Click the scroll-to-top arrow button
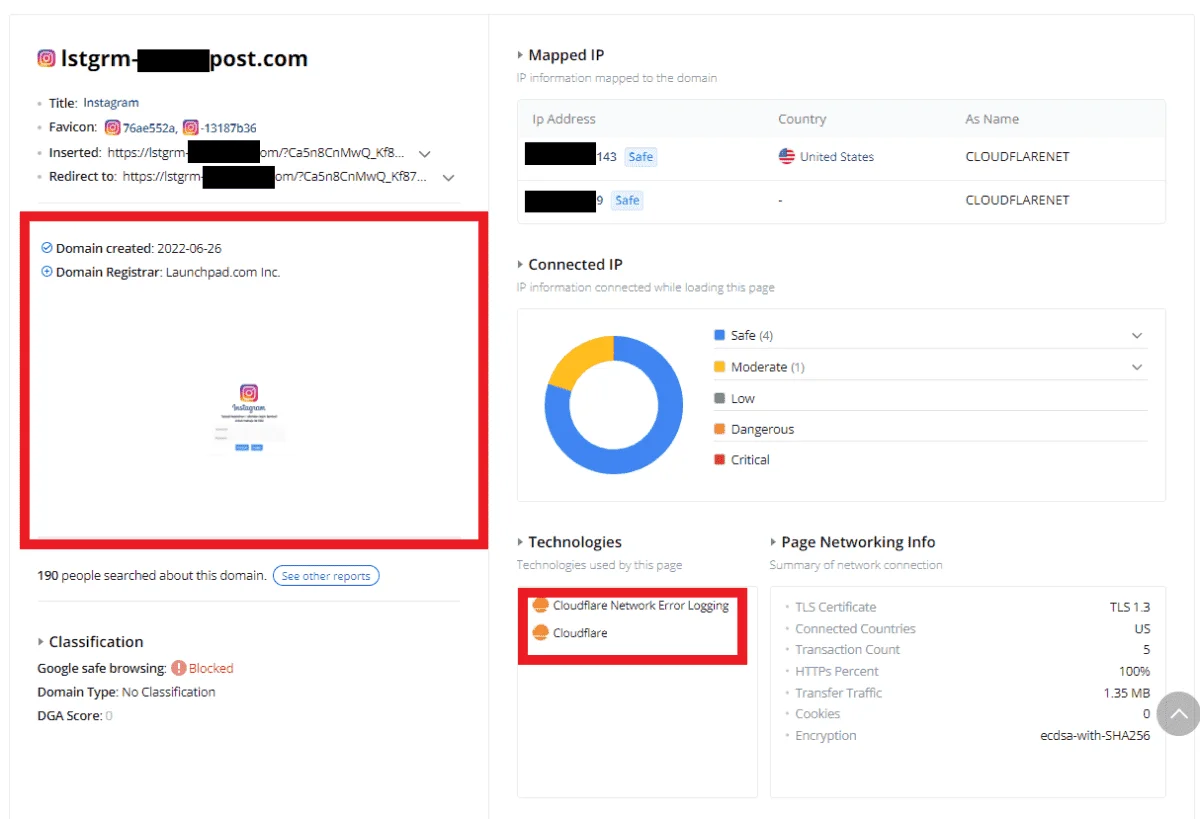The width and height of the screenshot is (1200, 819). click(1179, 714)
